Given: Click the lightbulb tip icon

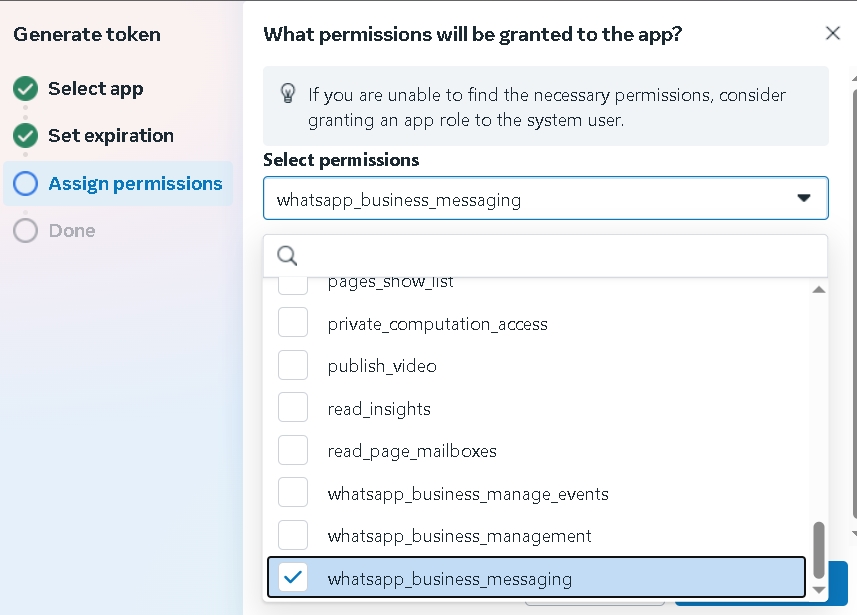Looking at the screenshot, I should 287,94.
